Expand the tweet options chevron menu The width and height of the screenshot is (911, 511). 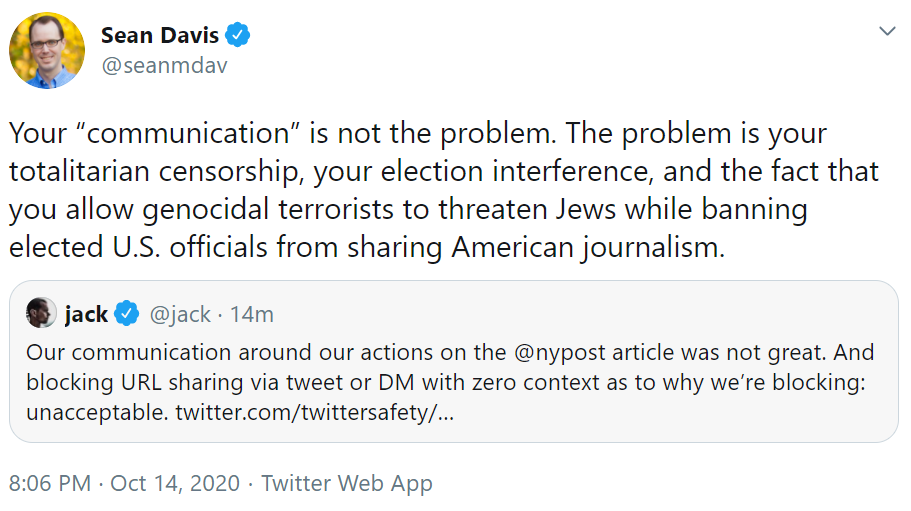(887, 31)
